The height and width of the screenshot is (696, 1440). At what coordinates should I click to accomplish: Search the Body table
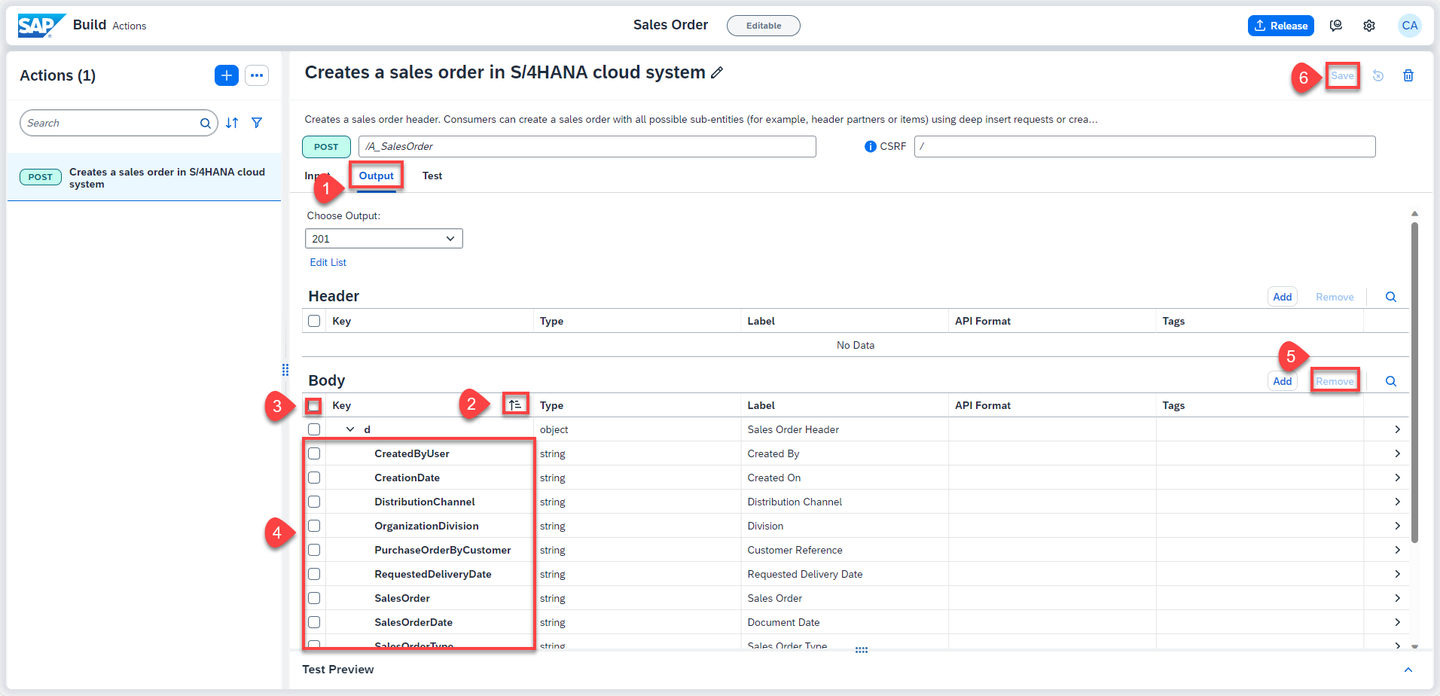pyautogui.click(x=1390, y=381)
